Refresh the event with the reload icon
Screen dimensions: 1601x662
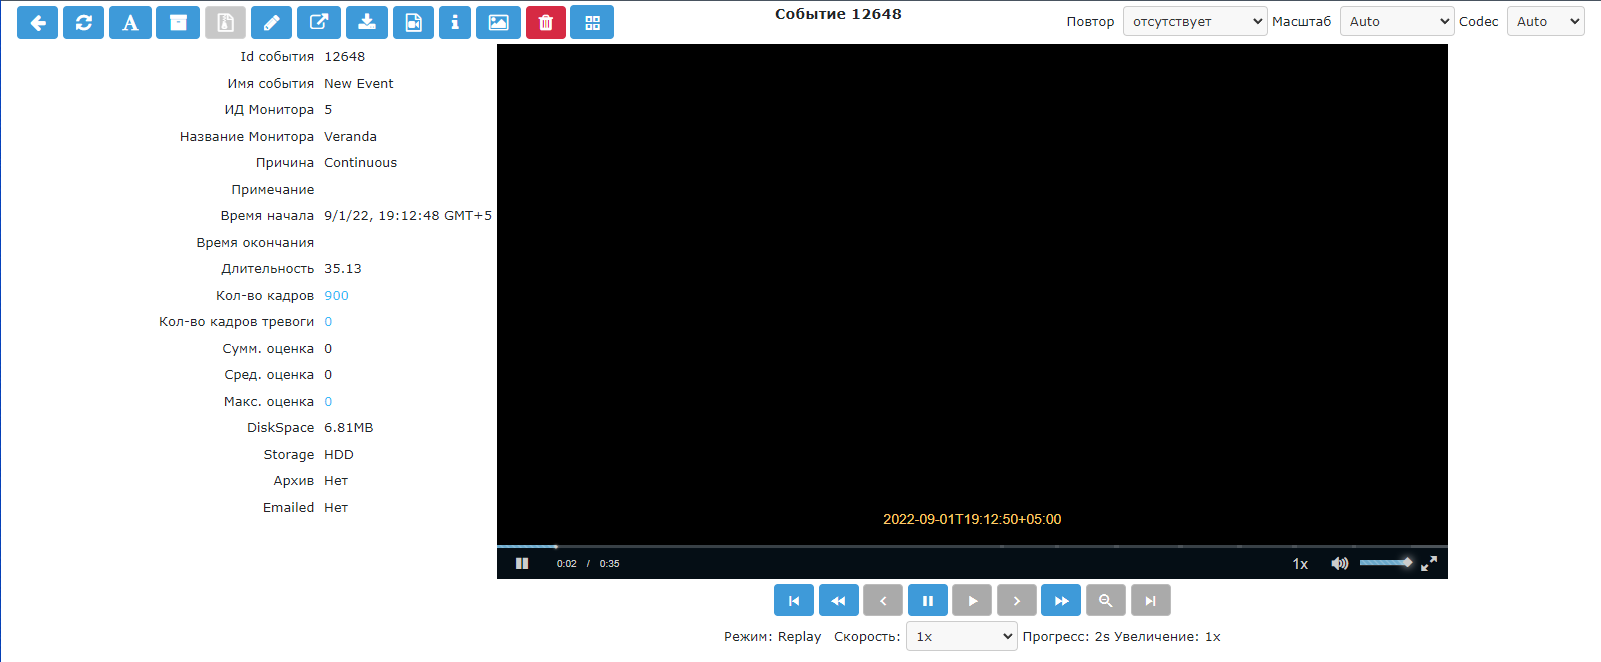83,22
